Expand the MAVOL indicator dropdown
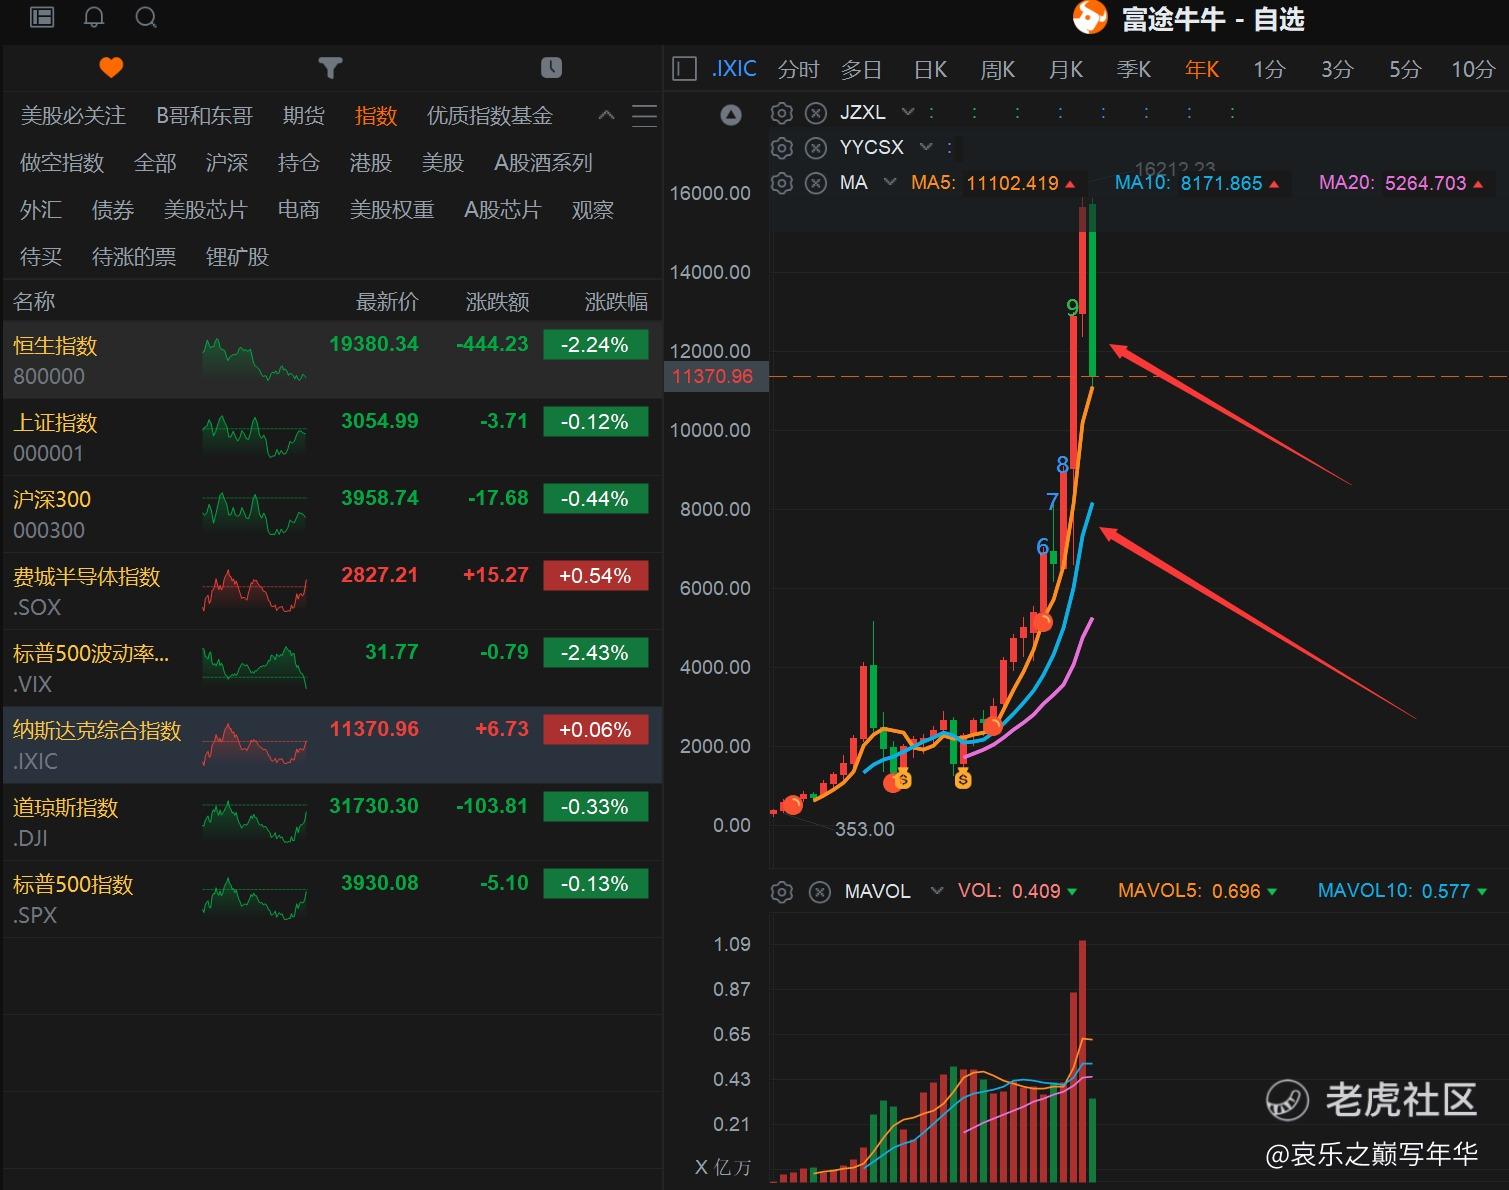The height and width of the screenshot is (1190, 1509). (x=937, y=891)
